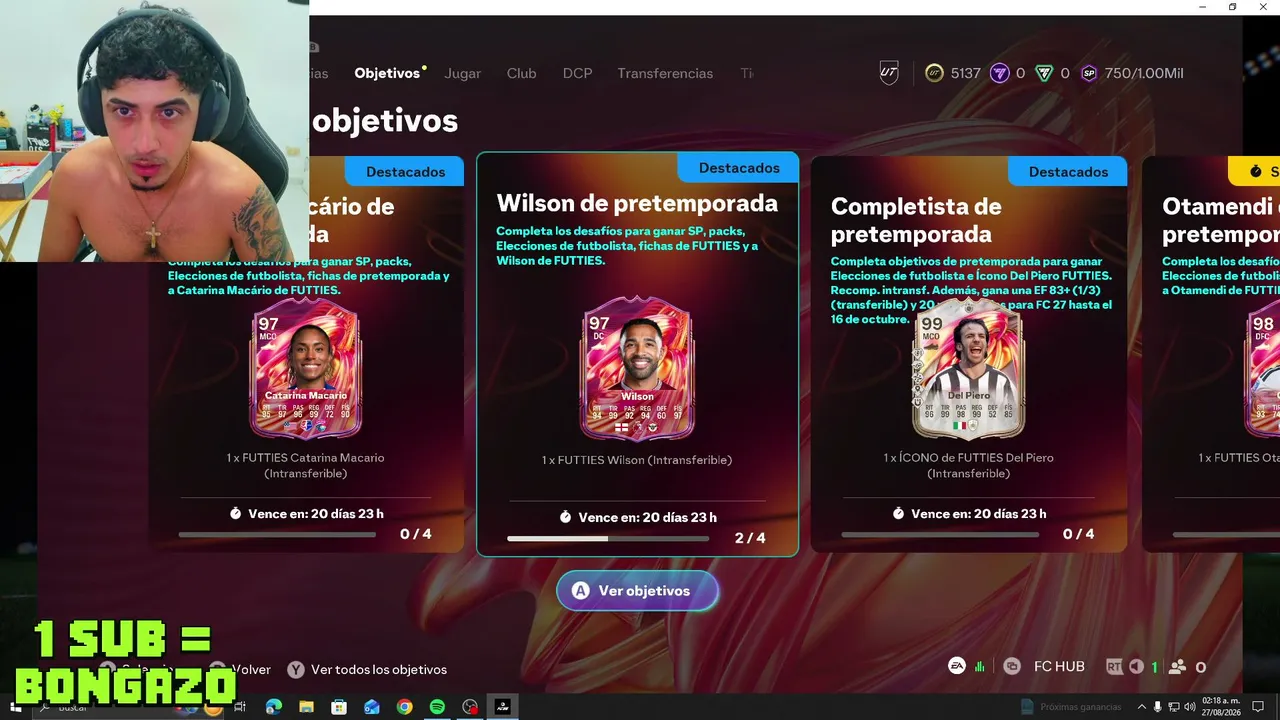This screenshot has height=720, width=1280.
Task: Click the Volver prompt
Action: point(251,669)
